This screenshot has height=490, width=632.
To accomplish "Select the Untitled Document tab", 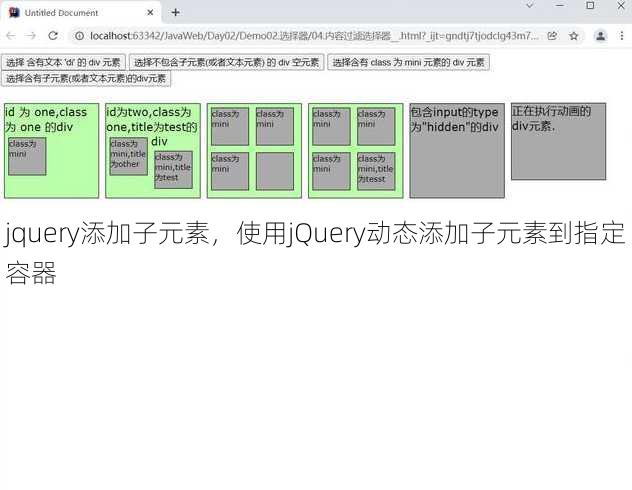I will tap(81, 12).
